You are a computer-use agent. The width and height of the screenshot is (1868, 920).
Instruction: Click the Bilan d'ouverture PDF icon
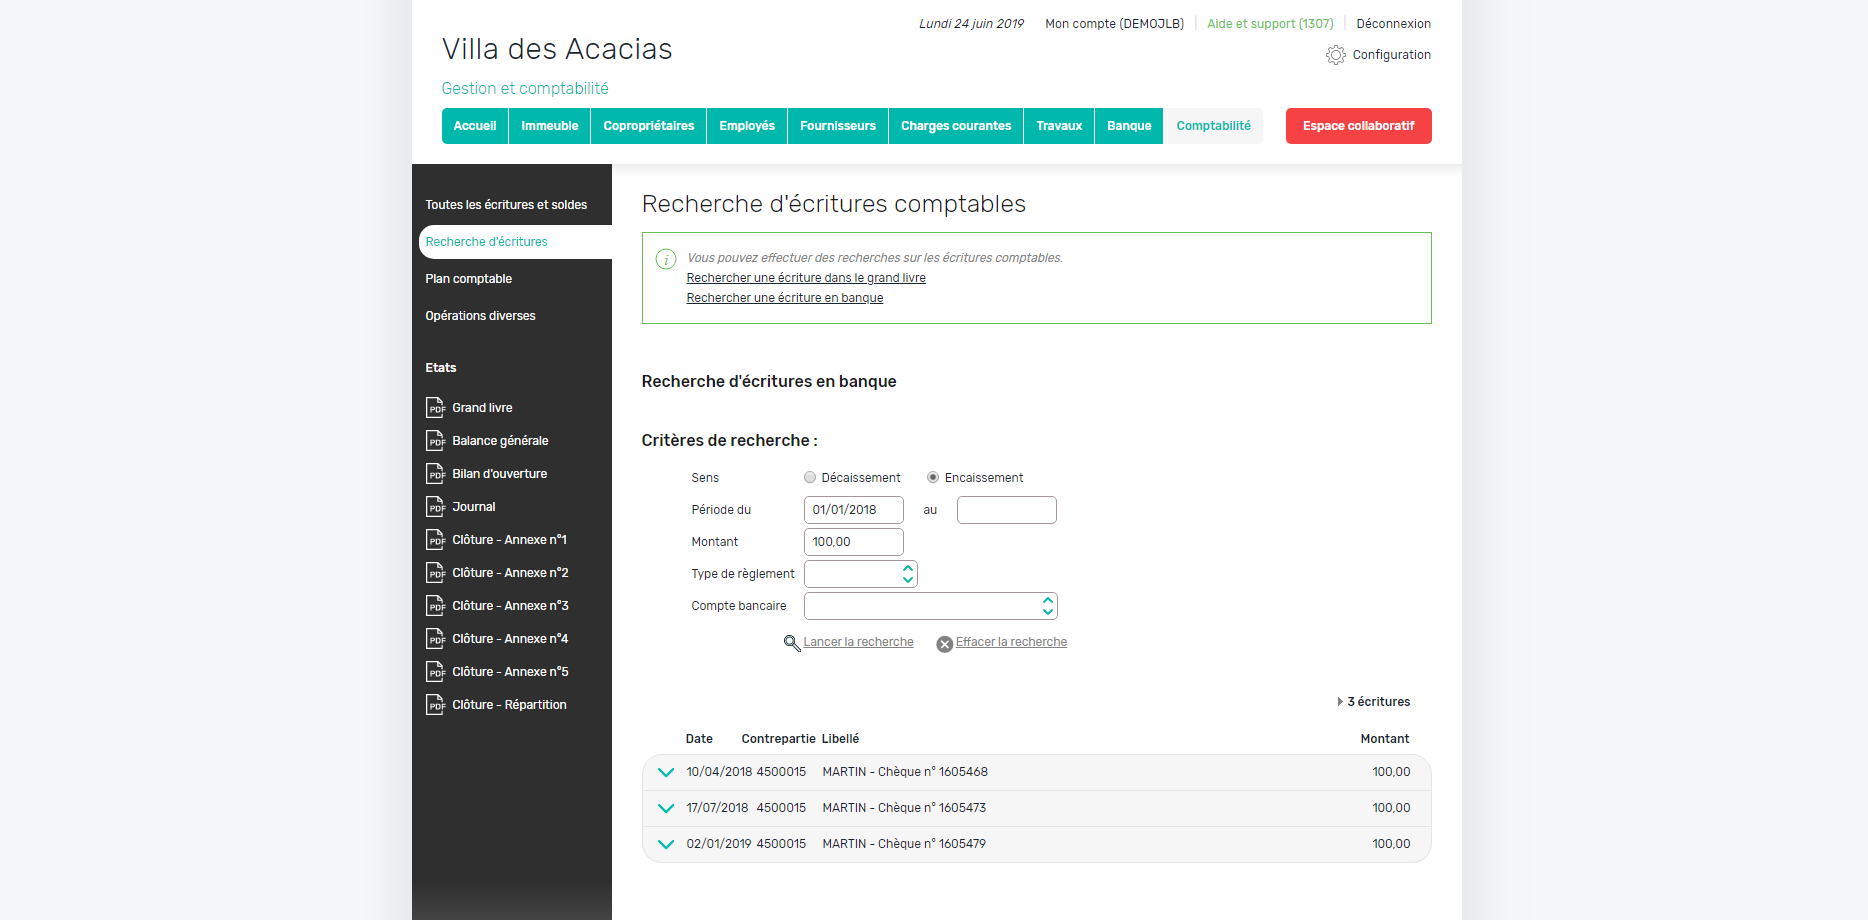(x=435, y=474)
